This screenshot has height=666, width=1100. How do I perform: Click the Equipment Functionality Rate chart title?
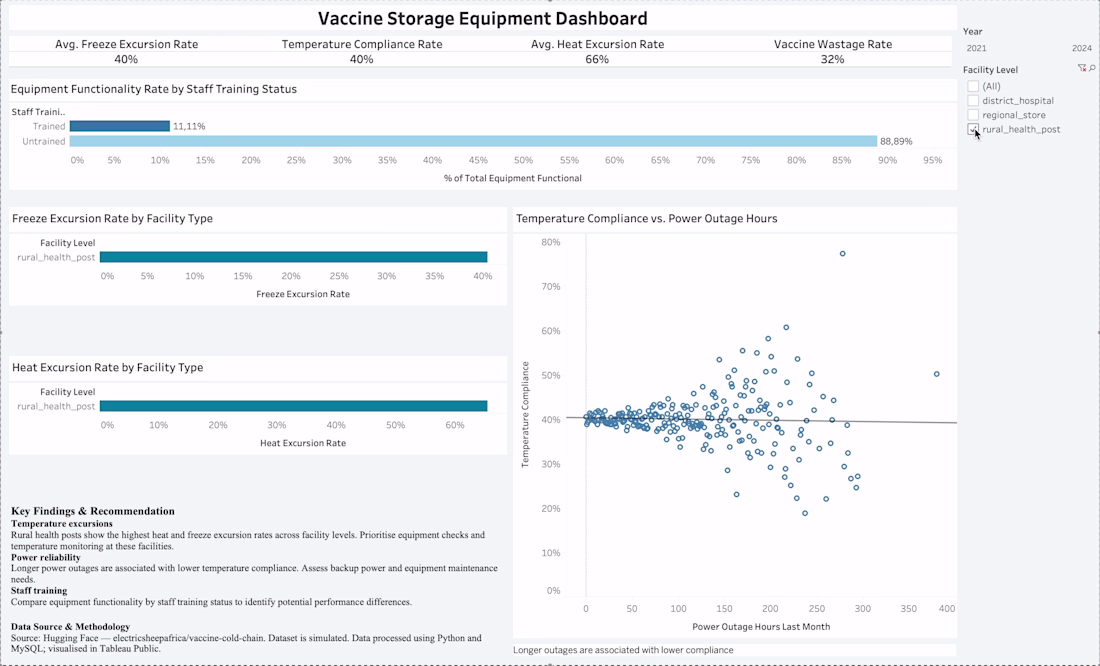click(154, 89)
